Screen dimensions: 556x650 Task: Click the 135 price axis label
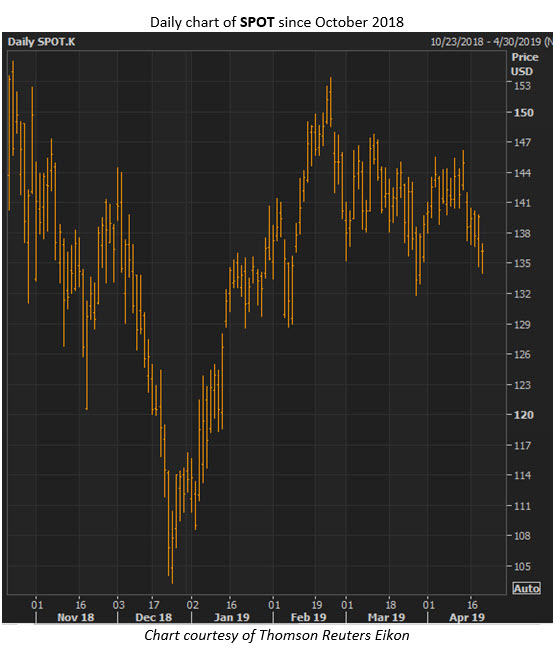click(x=522, y=263)
